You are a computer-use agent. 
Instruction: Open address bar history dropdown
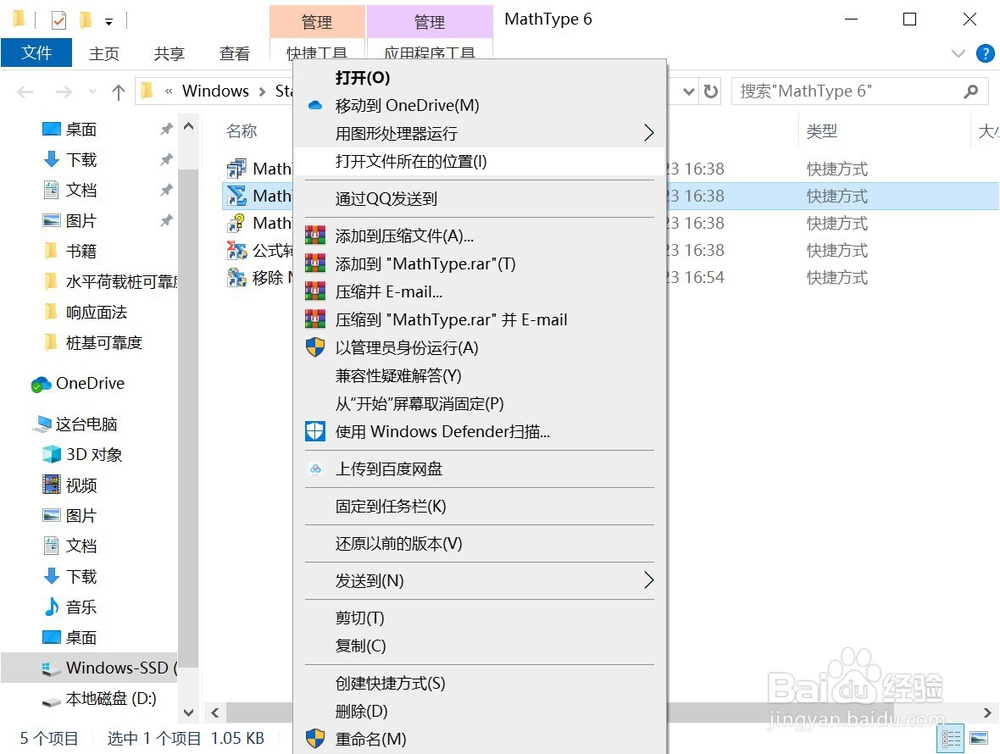click(x=689, y=92)
